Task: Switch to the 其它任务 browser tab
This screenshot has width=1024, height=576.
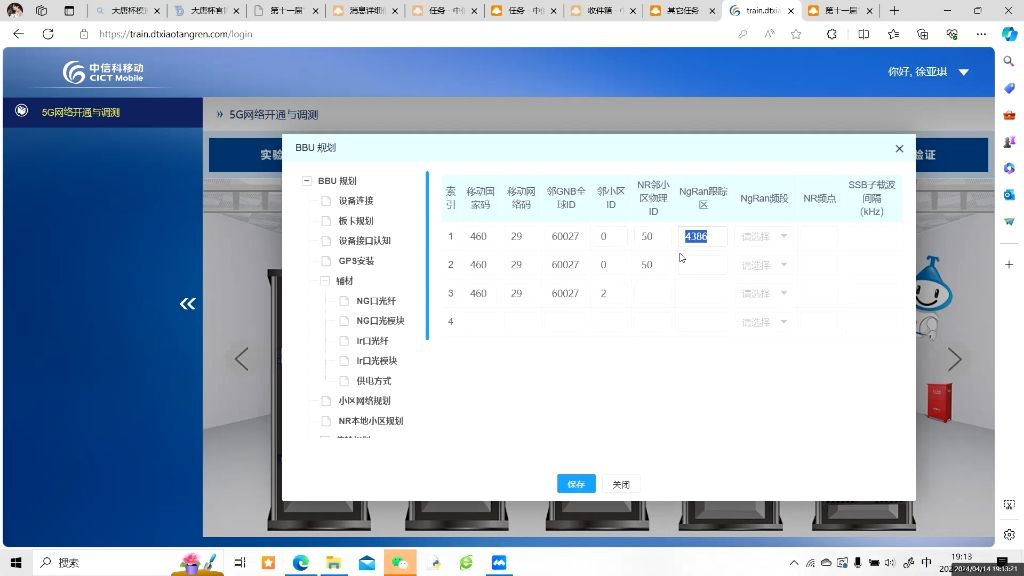Action: [x=681, y=10]
